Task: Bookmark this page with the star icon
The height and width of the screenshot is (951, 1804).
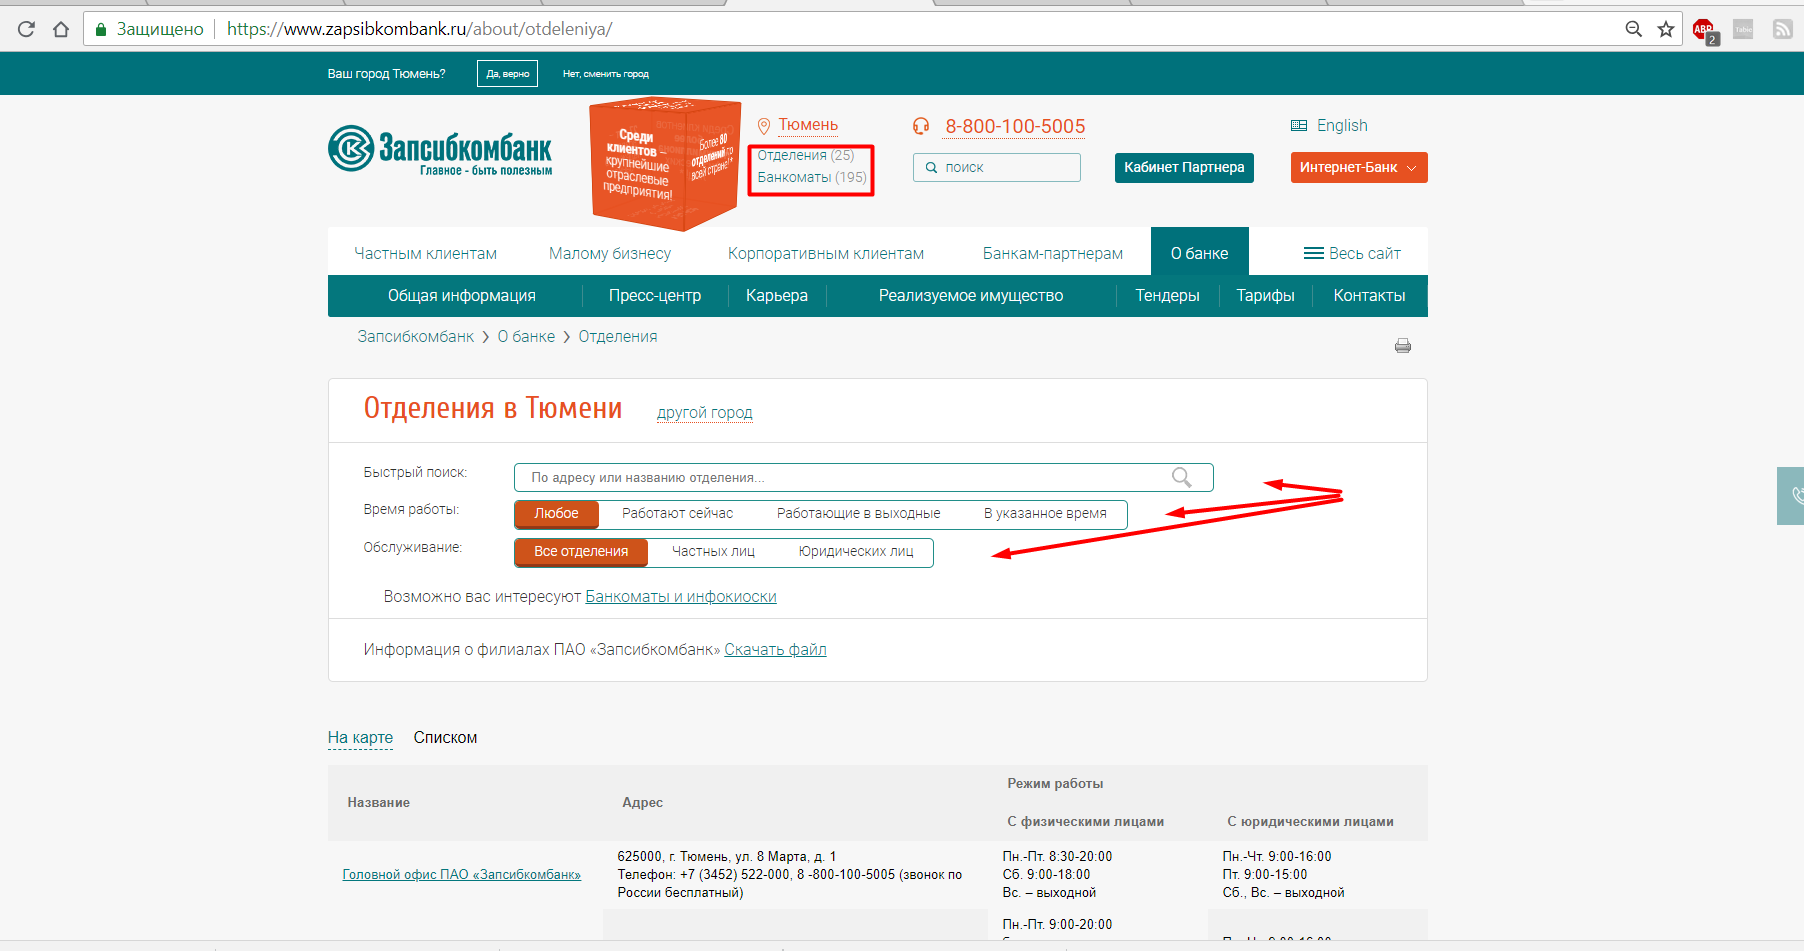Action: [x=1666, y=29]
